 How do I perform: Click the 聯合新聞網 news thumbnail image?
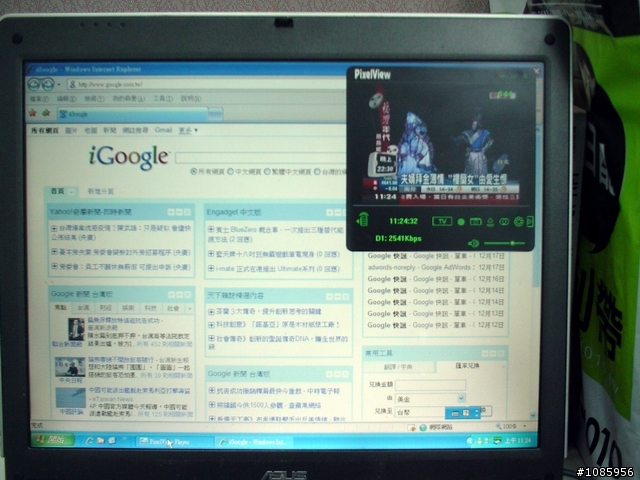click(76, 329)
